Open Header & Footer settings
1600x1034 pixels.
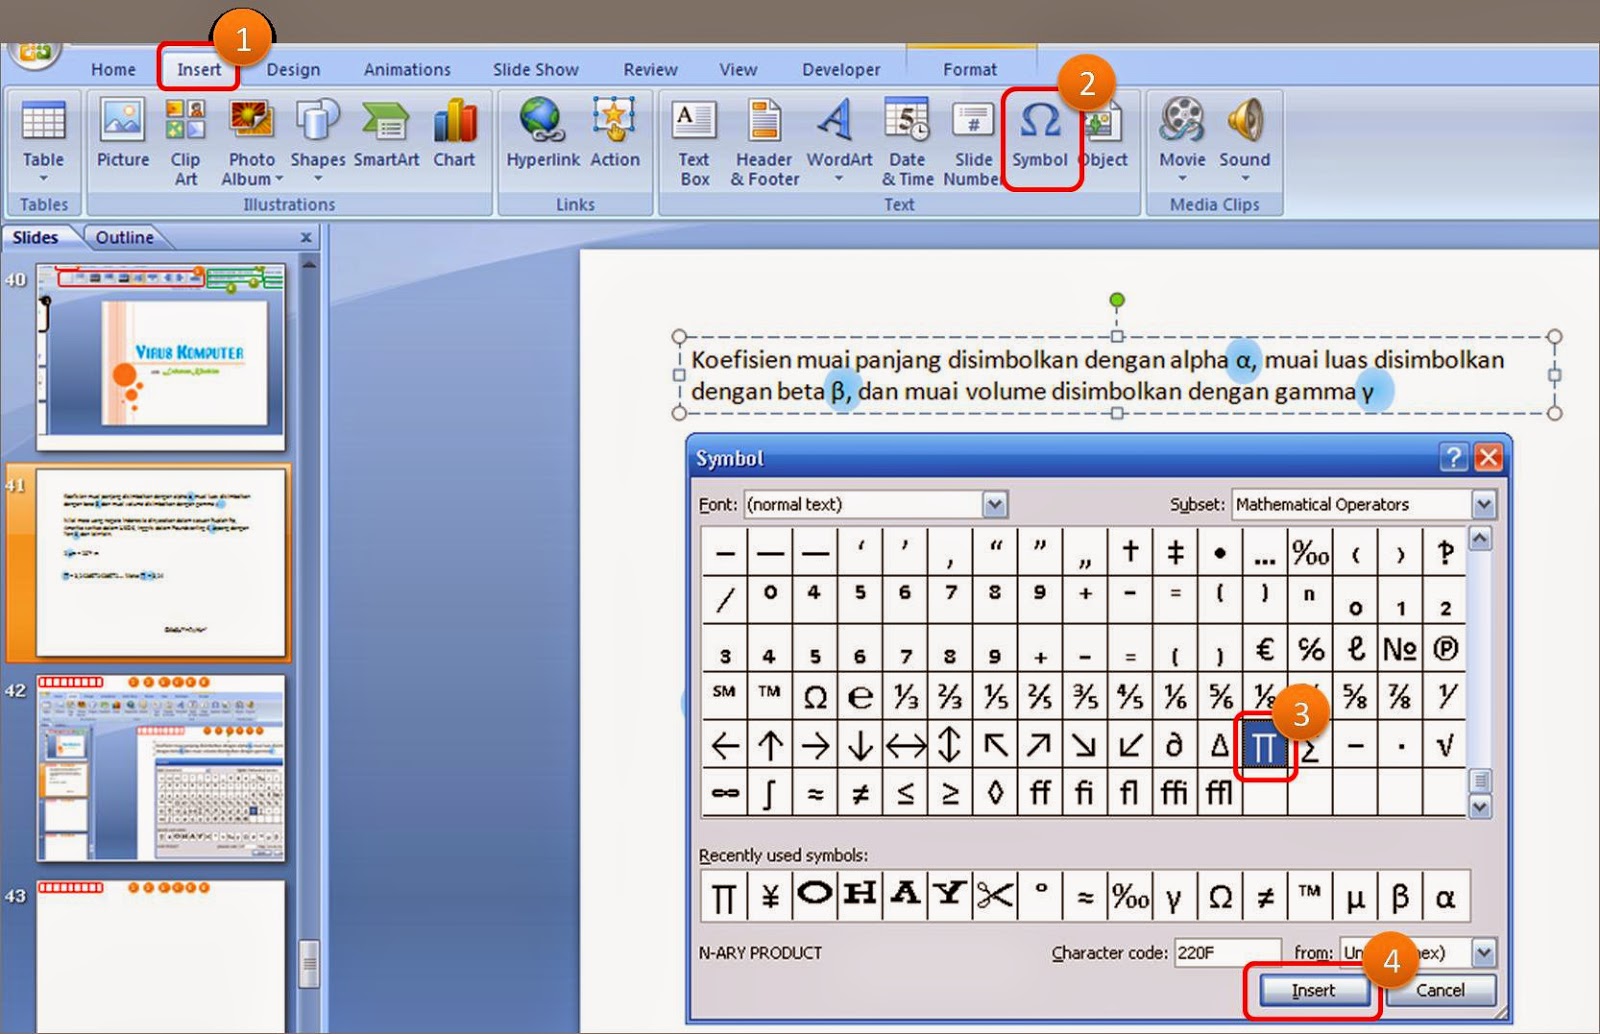[762, 140]
